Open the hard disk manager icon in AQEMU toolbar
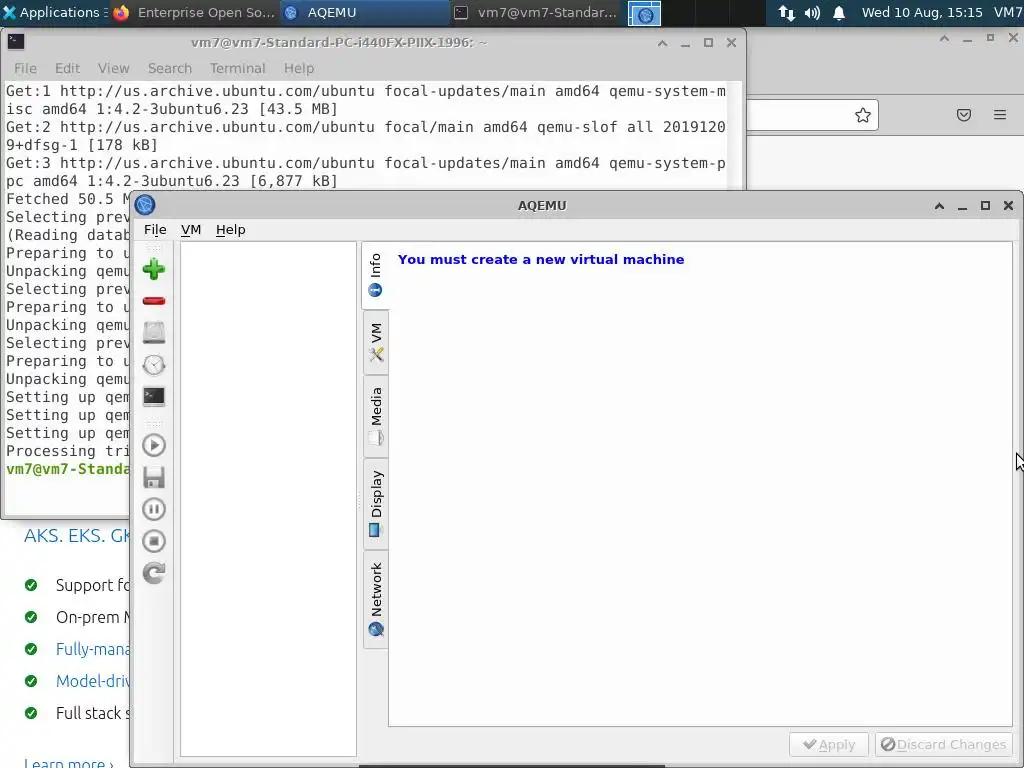The height and width of the screenshot is (768, 1024). (153, 332)
